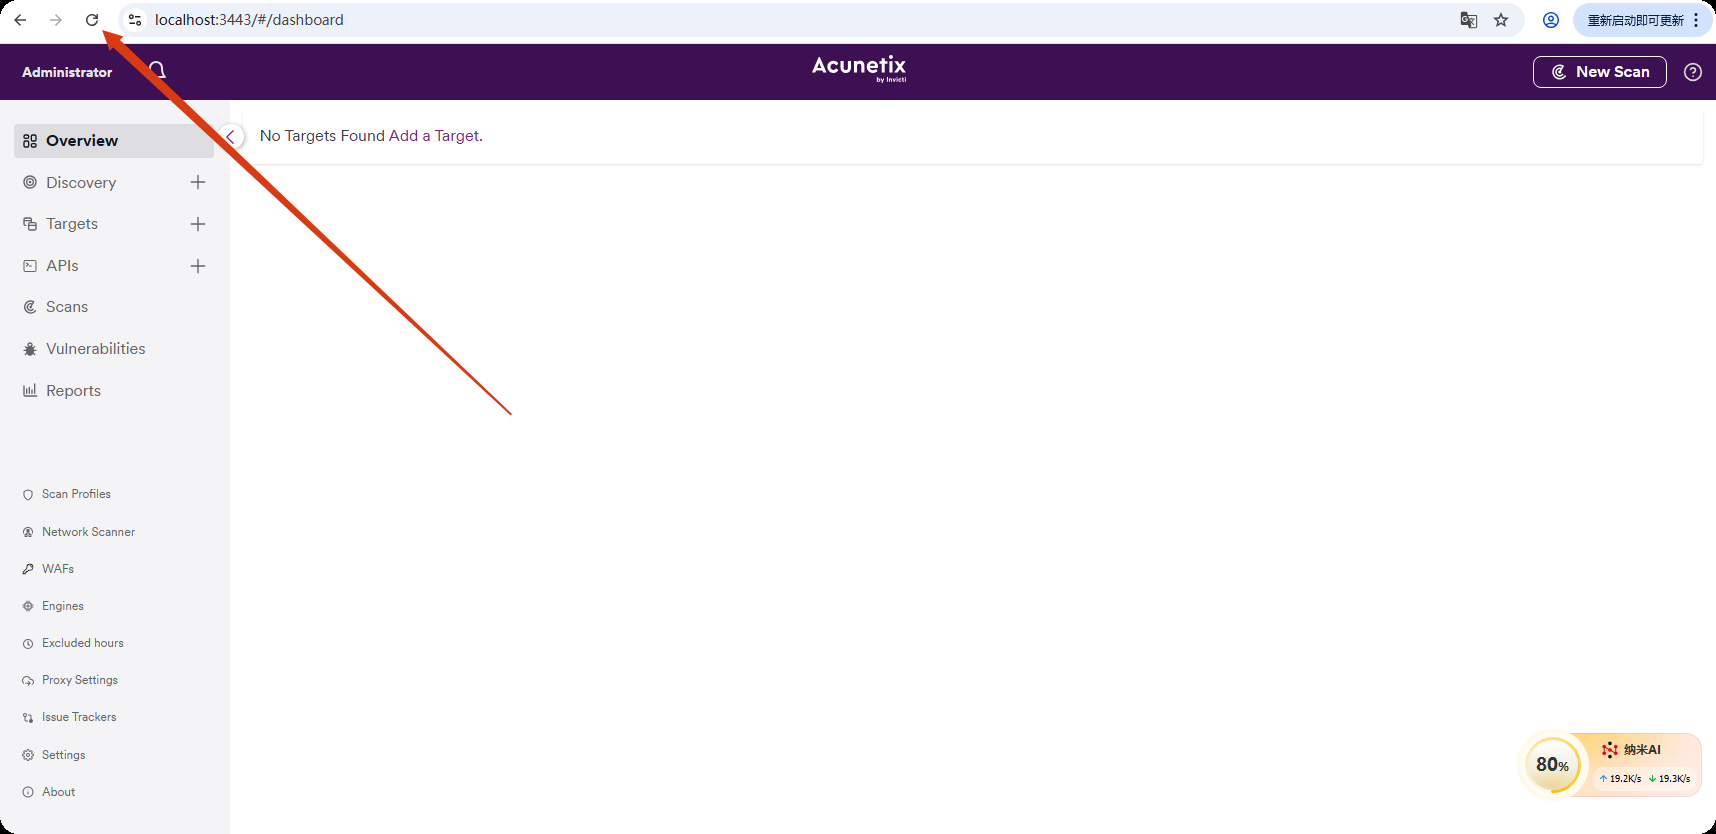Collapse the sidebar with chevron toggle

point(230,137)
